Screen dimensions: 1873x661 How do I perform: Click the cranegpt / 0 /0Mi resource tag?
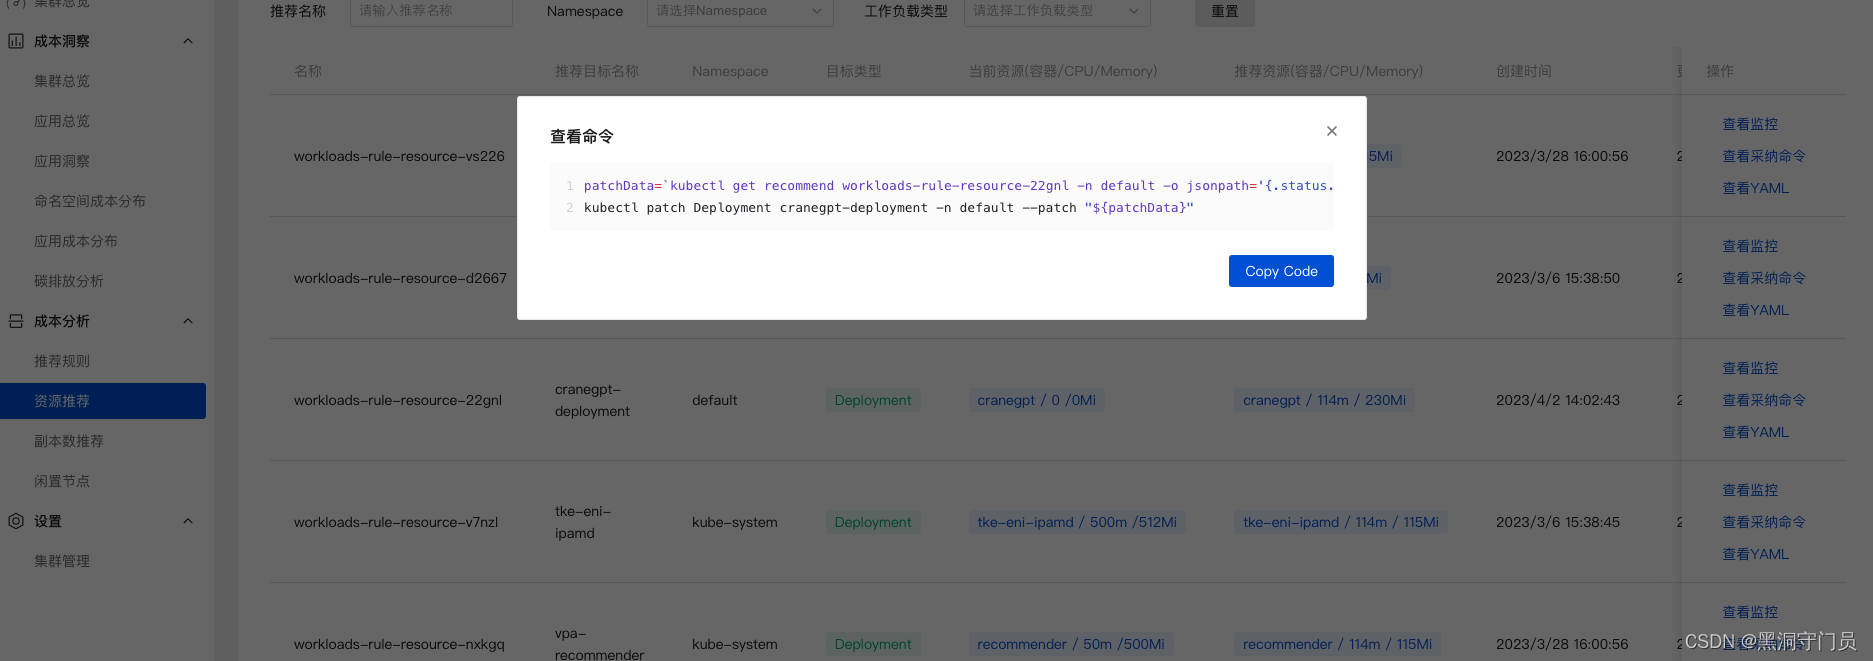point(1036,400)
